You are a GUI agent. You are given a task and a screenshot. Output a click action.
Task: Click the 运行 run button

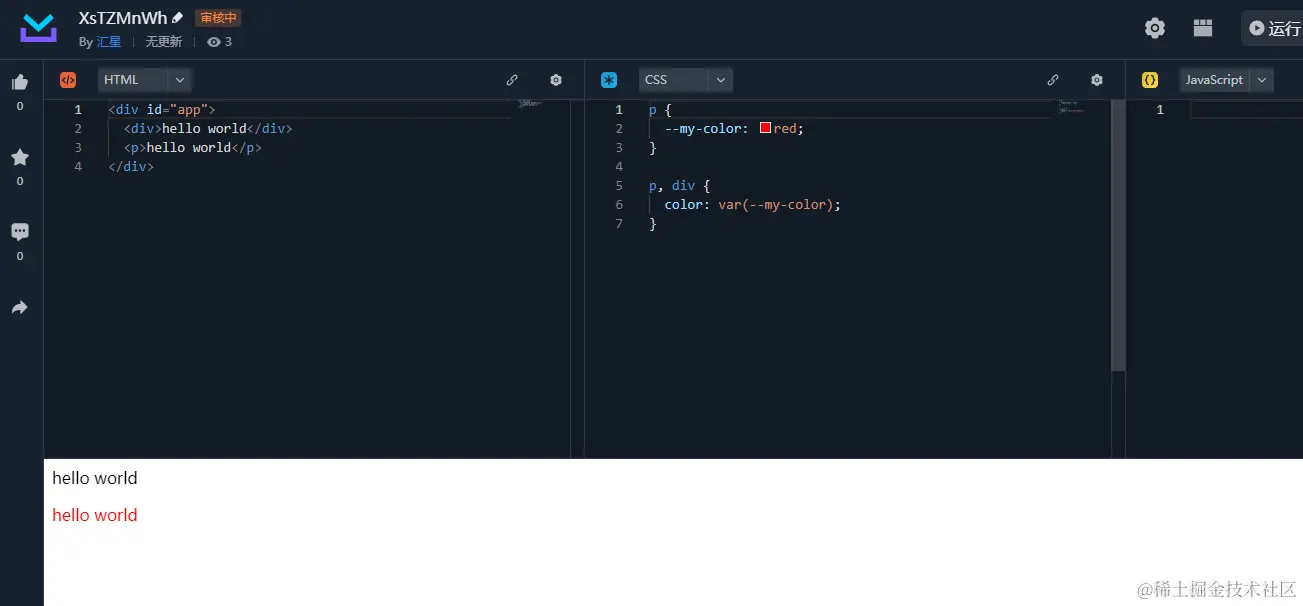[1273, 28]
